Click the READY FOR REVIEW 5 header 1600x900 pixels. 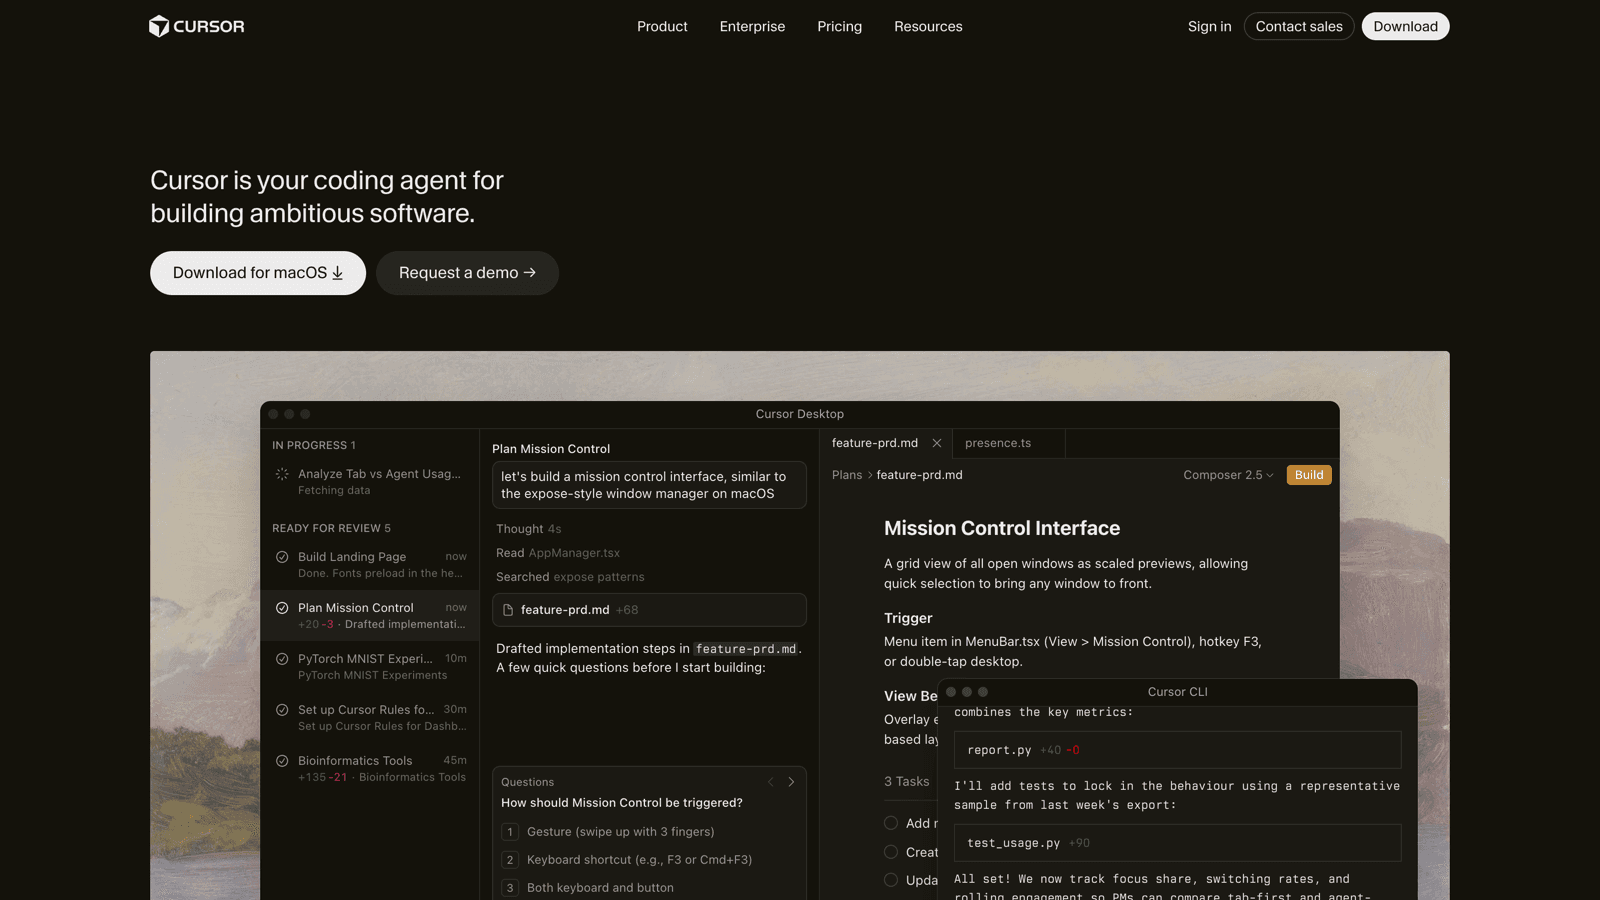pos(332,528)
